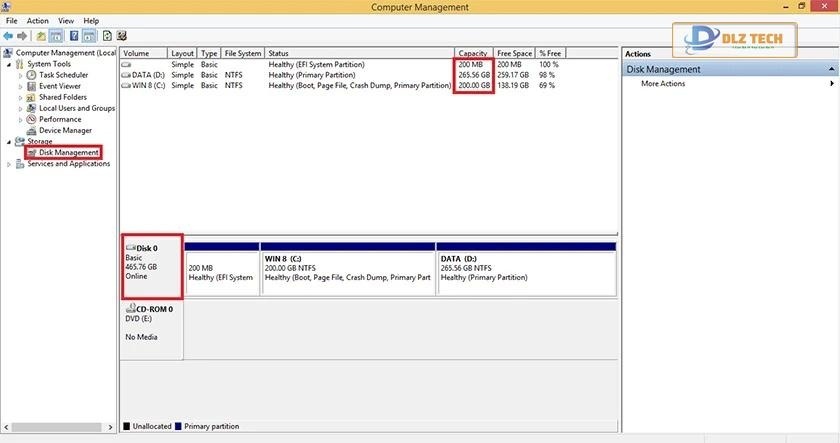Select Disk Management in the tree
The height and width of the screenshot is (443, 840).
click(69, 153)
